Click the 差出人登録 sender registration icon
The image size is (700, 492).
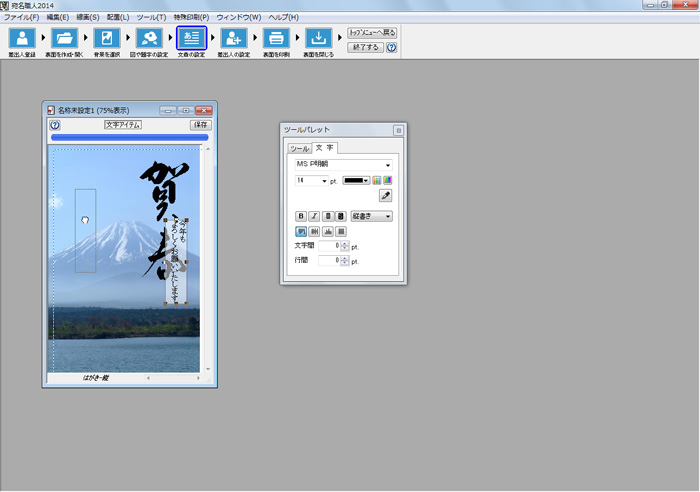pyautogui.click(x=22, y=38)
